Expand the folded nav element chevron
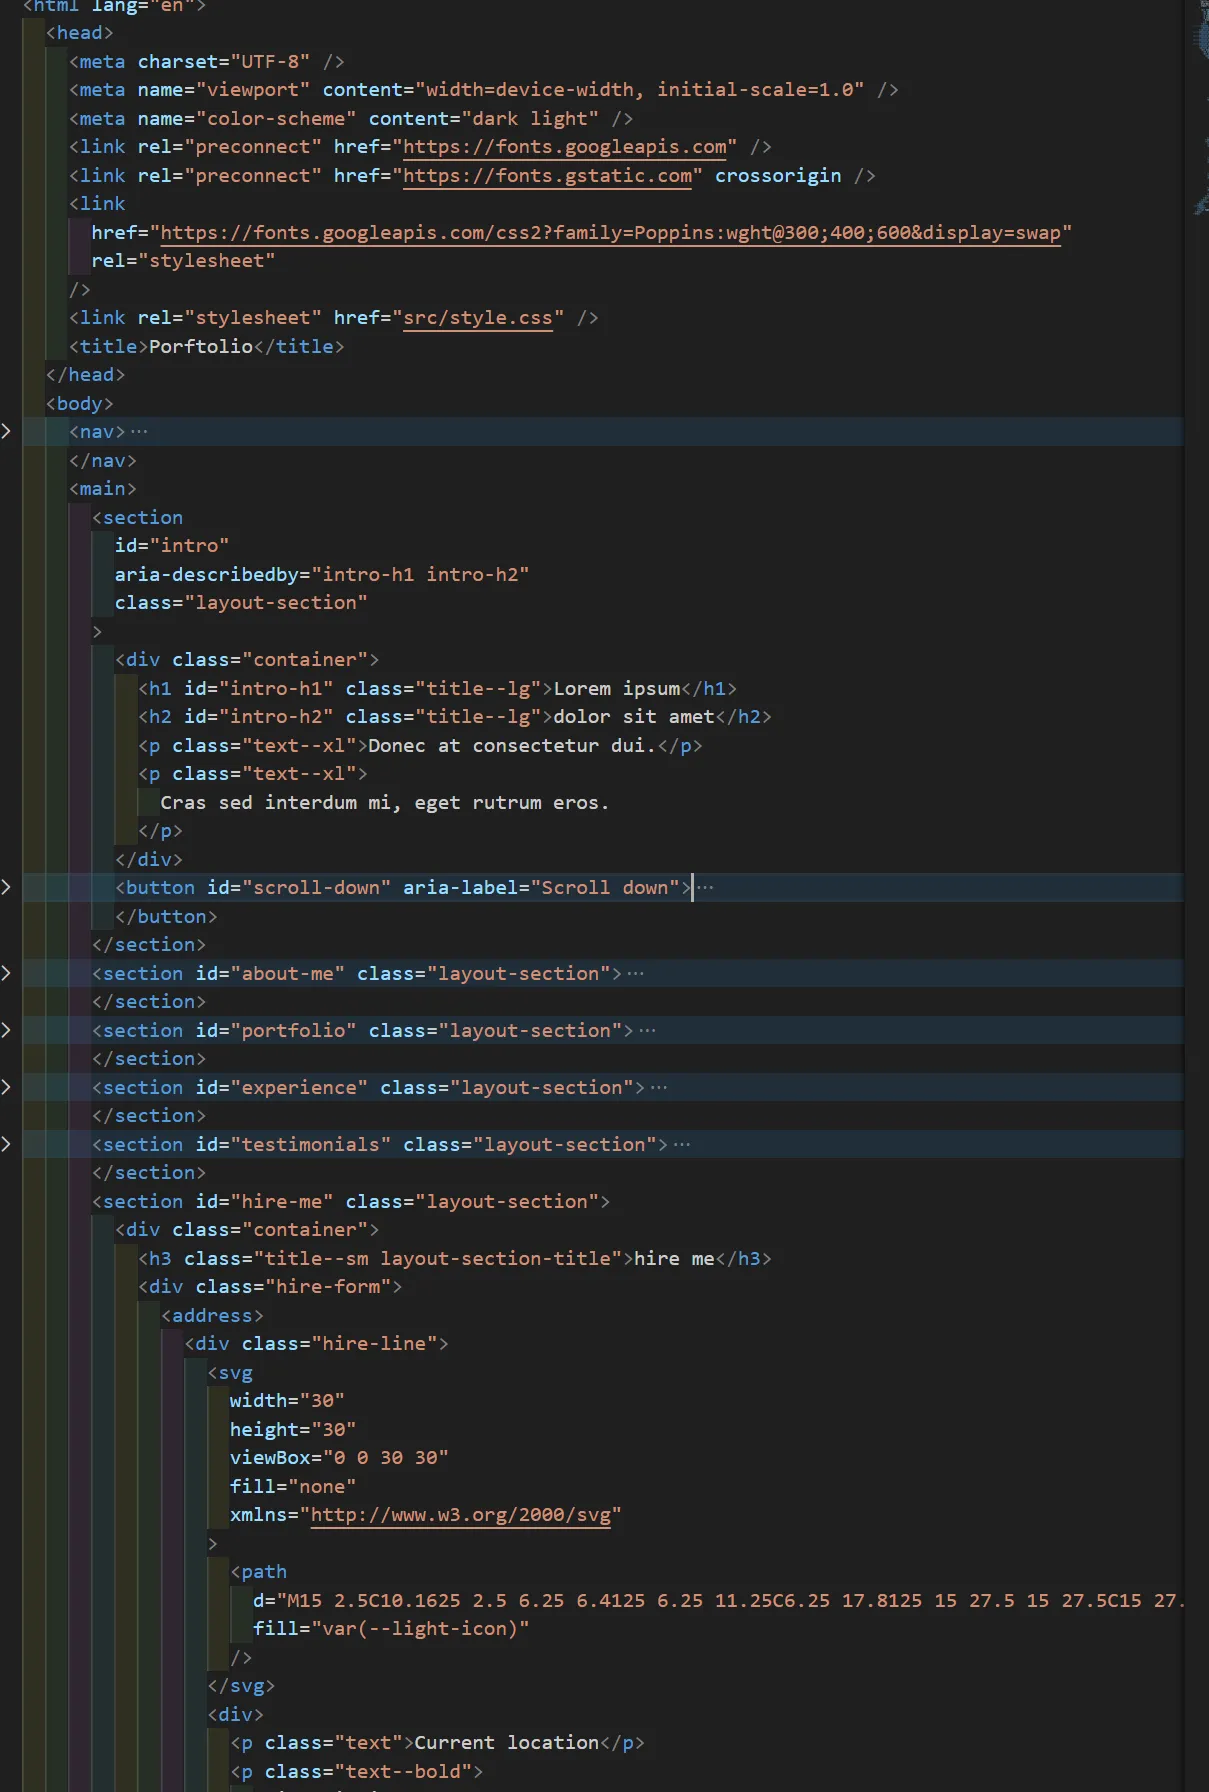1209x1792 pixels. [x=7, y=432]
